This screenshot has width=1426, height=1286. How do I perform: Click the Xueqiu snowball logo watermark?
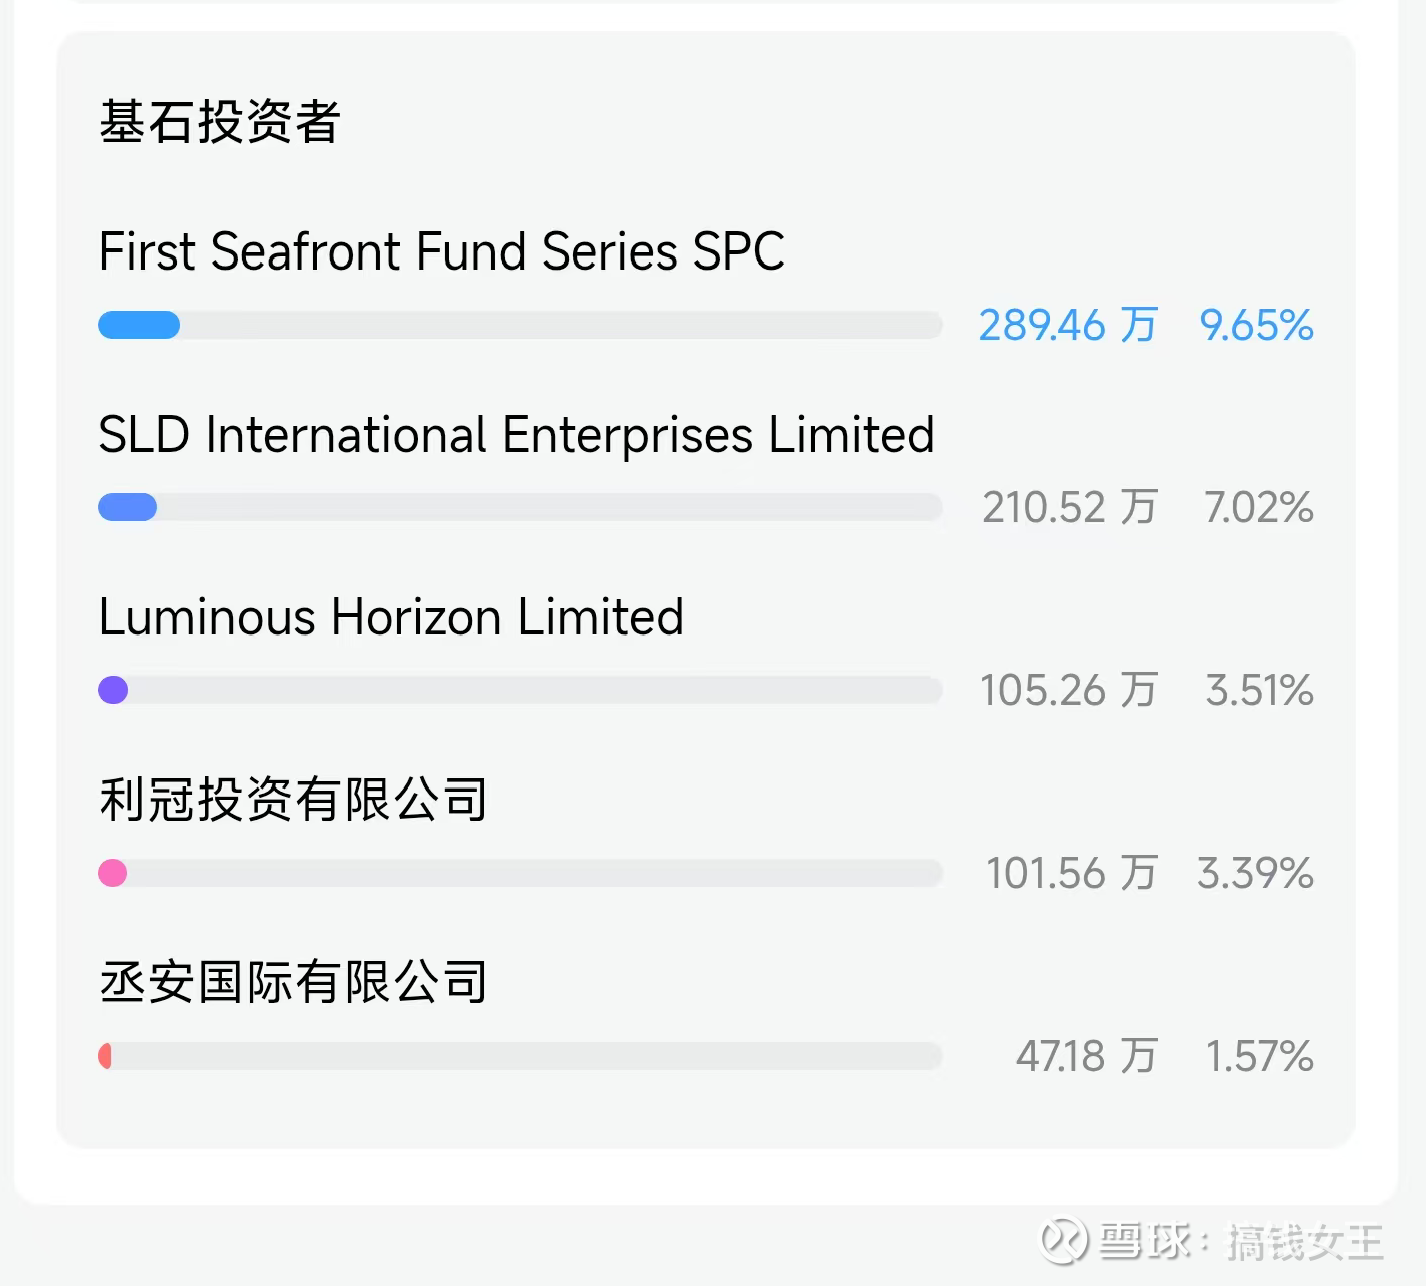[x=1064, y=1241]
